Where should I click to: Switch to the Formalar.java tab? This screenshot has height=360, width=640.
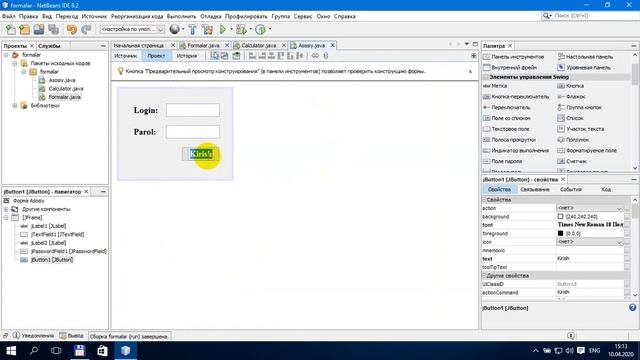[203, 45]
